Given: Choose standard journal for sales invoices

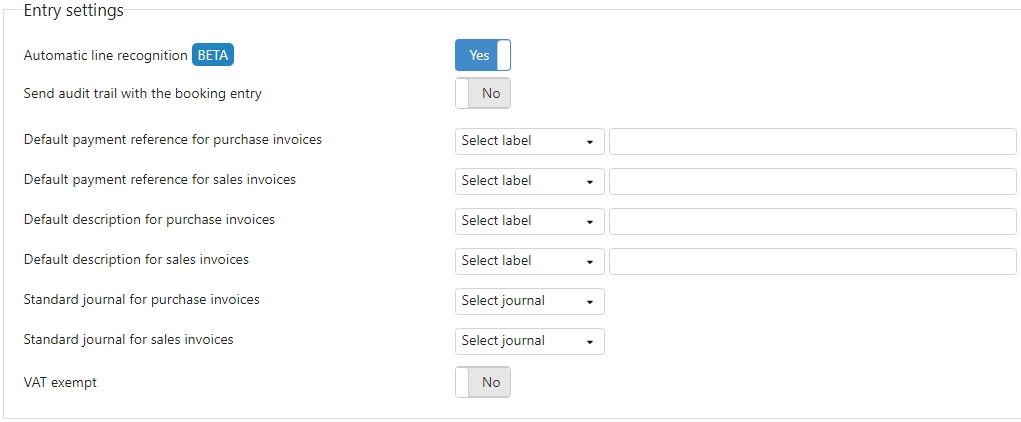Looking at the screenshot, I should (x=529, y=341).
